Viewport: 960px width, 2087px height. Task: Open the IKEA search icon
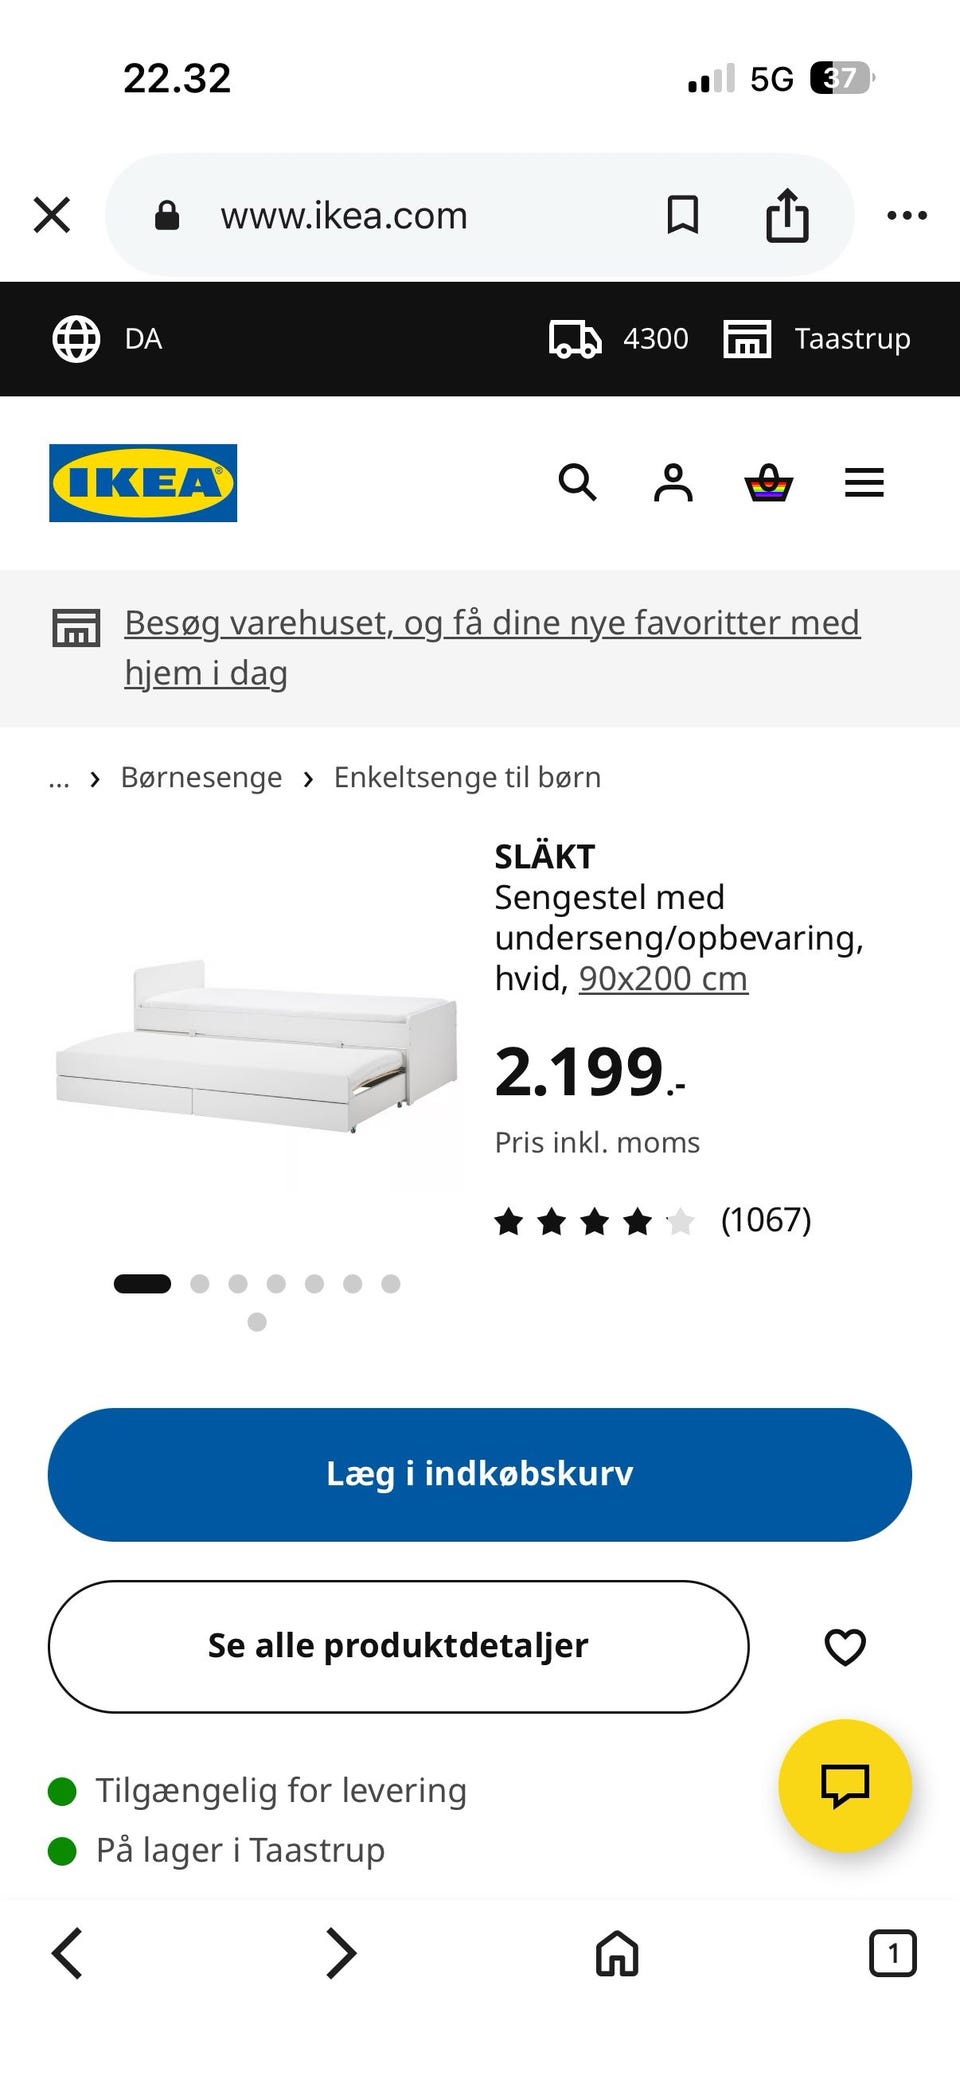click(577, 483)
